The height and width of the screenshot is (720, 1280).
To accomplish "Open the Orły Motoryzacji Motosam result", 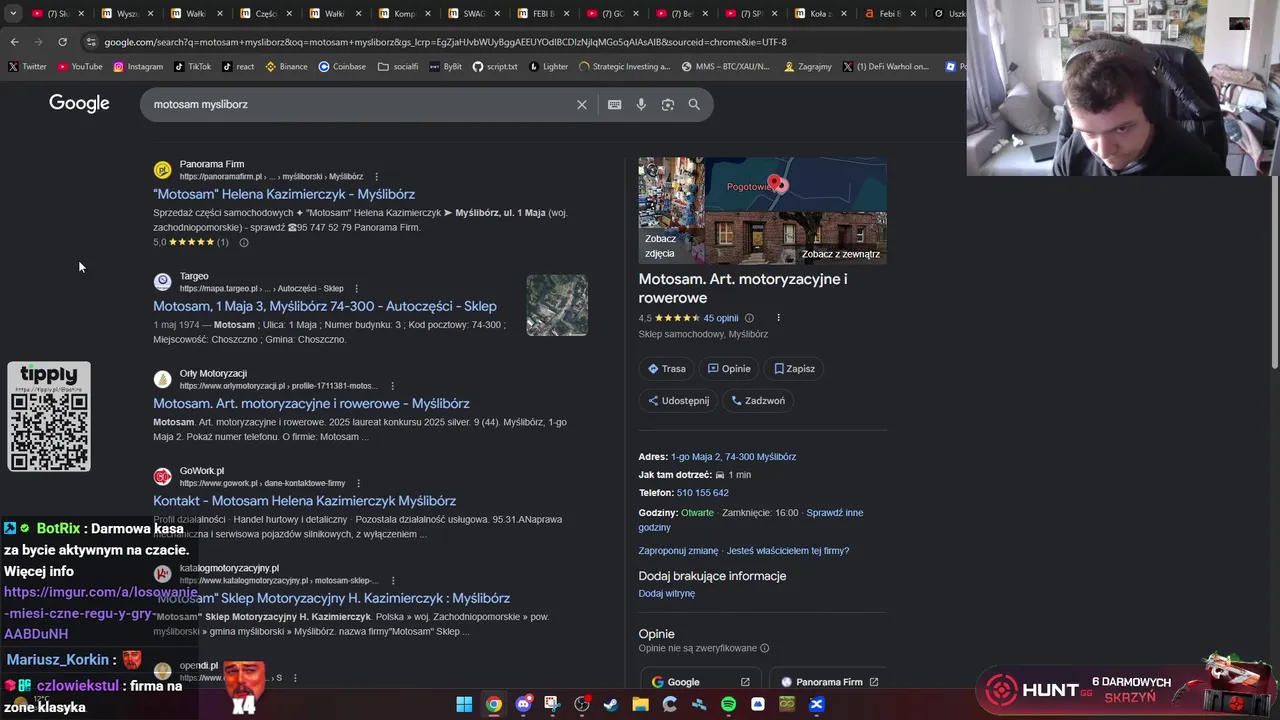I will (x=311, y=403).
